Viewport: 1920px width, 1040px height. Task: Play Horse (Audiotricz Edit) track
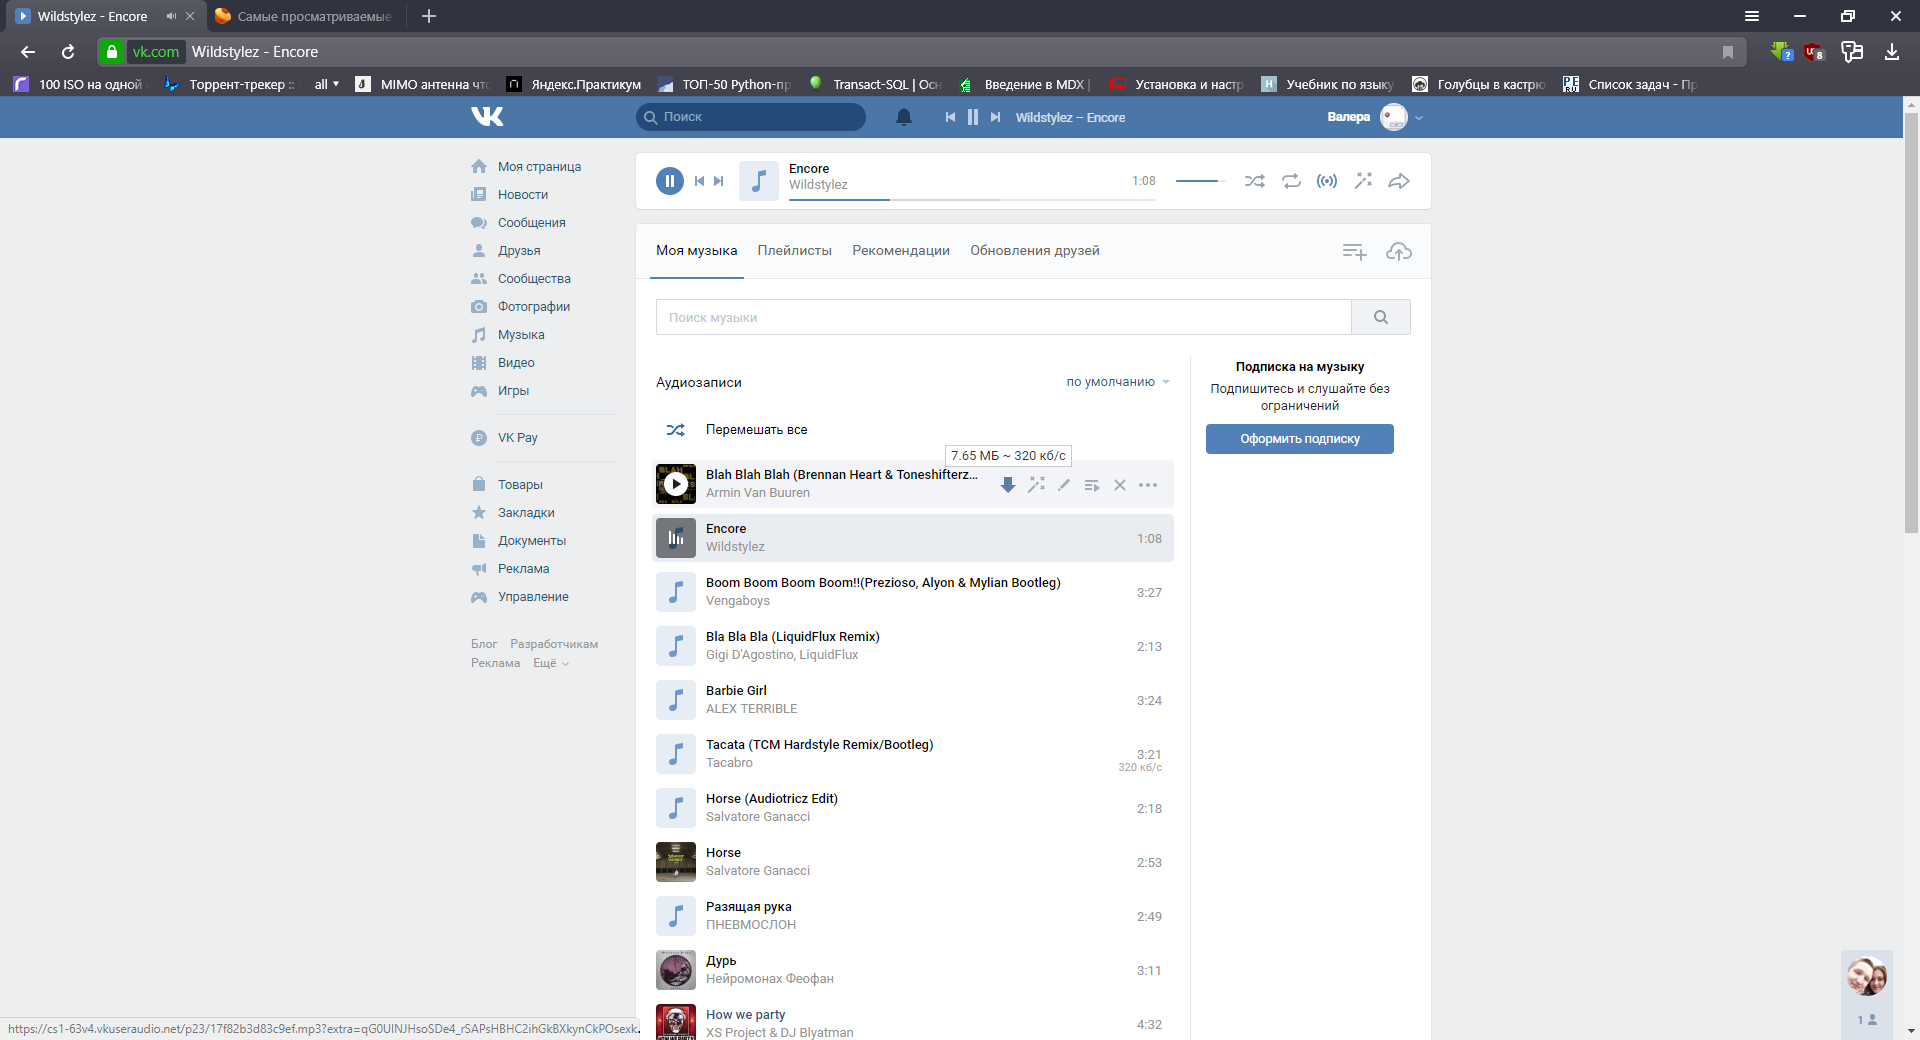[x=676, y=808]
